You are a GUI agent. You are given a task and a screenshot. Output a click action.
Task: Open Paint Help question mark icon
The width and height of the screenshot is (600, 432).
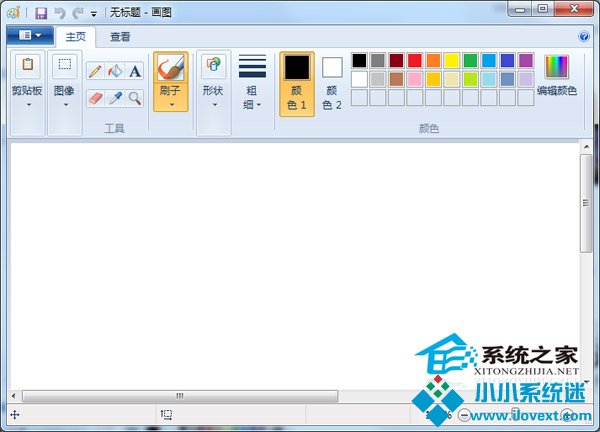pos(584,36)
